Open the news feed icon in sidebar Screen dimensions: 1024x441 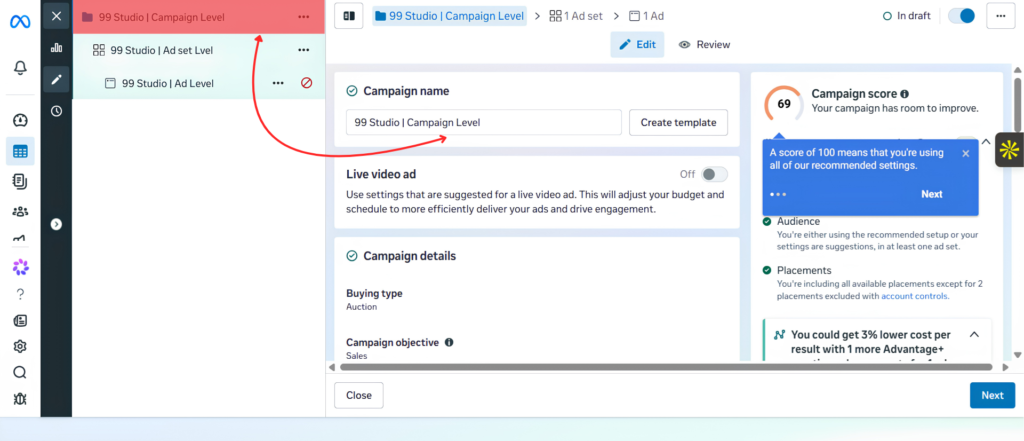(20, 320)
